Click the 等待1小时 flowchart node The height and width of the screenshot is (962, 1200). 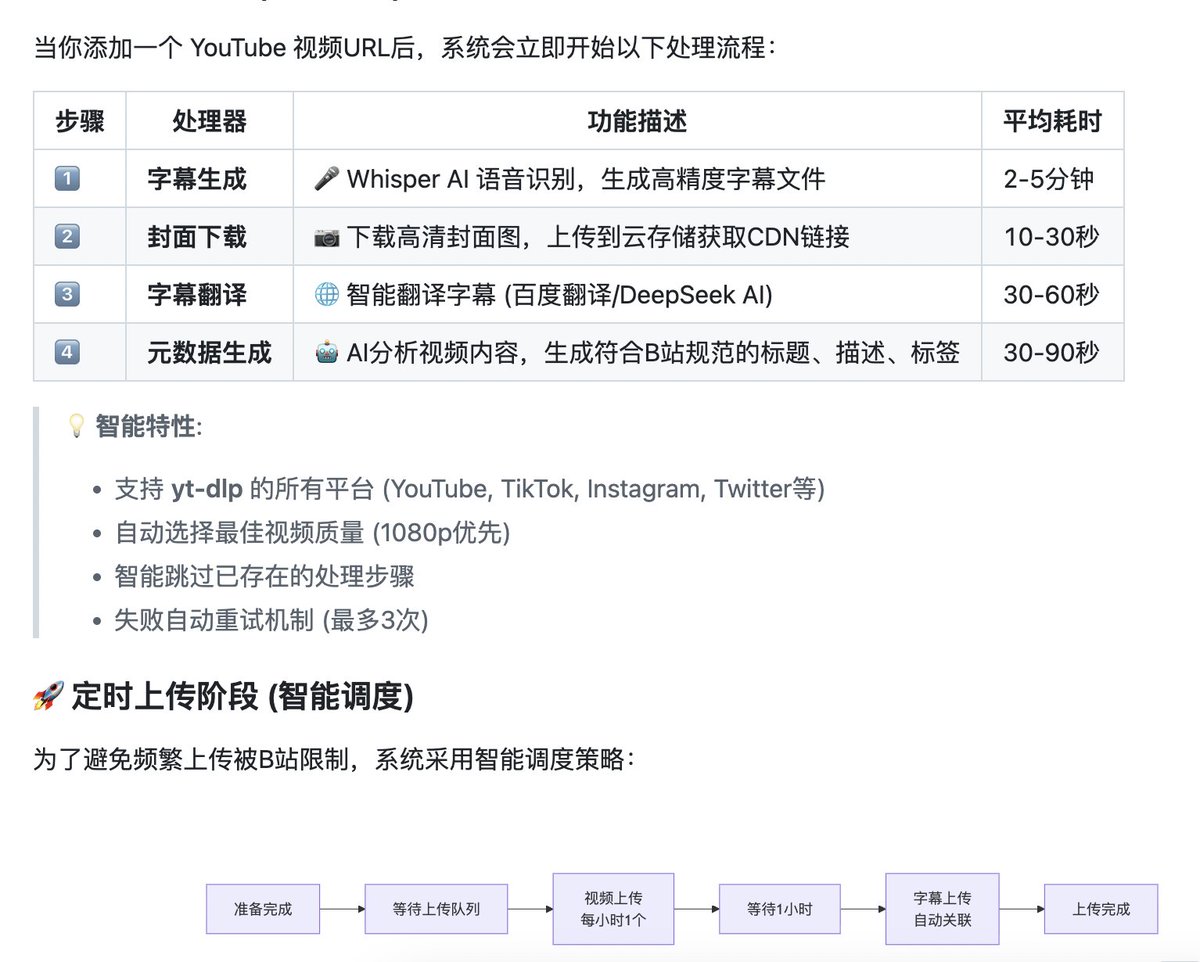pos(779,909)
